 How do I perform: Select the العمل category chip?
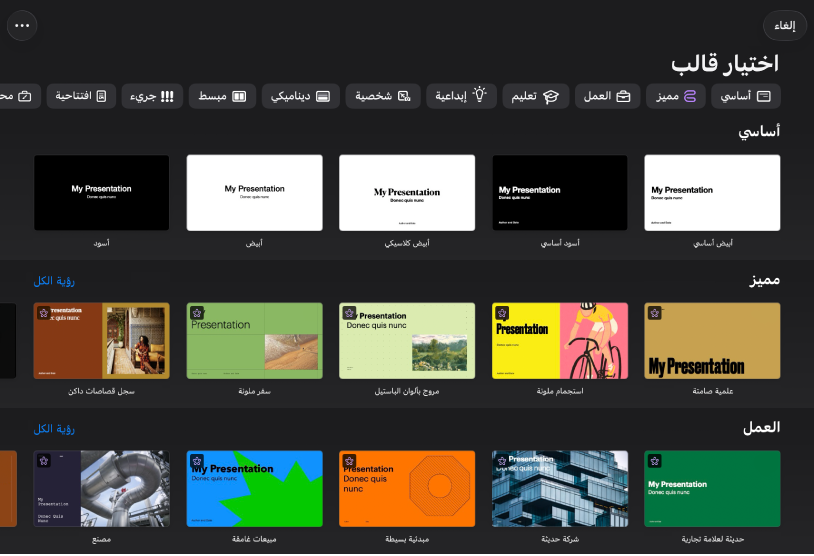pos(607,96)
